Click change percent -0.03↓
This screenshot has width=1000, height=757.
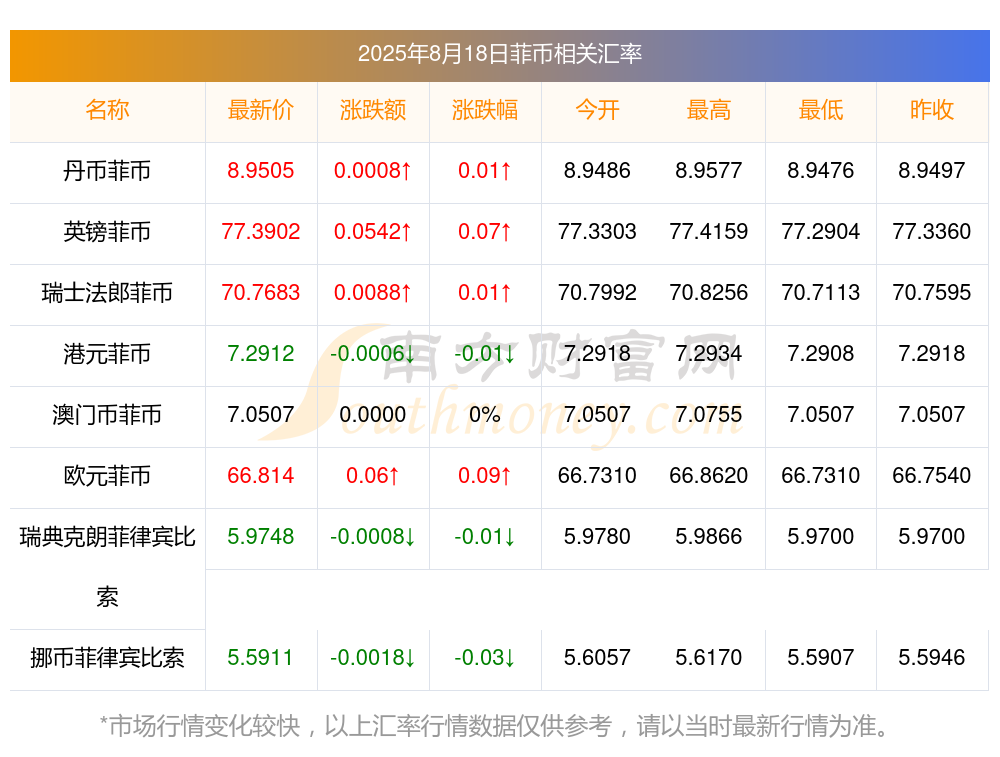coord(485,658)
